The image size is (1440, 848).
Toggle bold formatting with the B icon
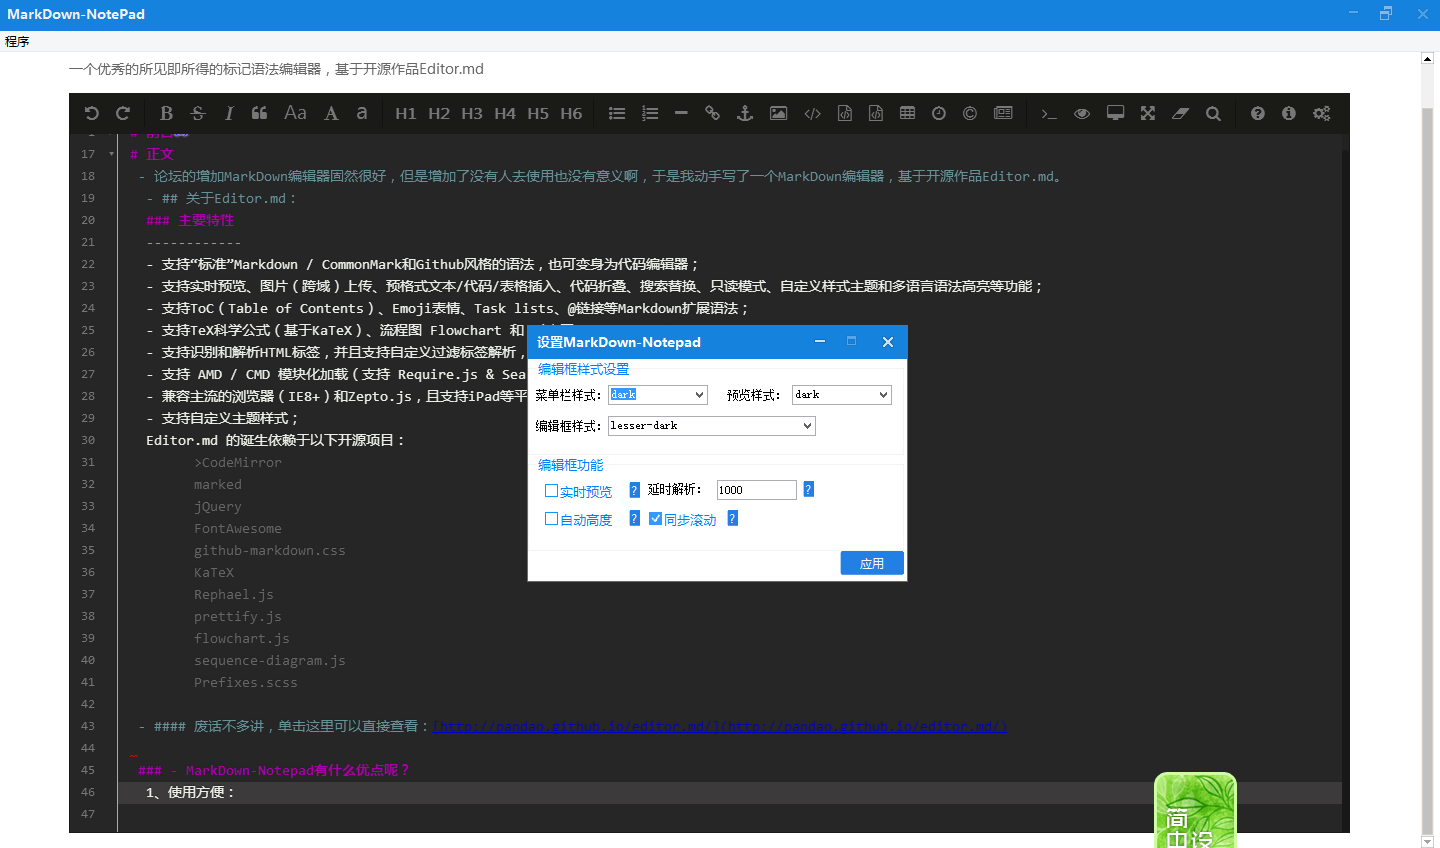click(166, 113)
